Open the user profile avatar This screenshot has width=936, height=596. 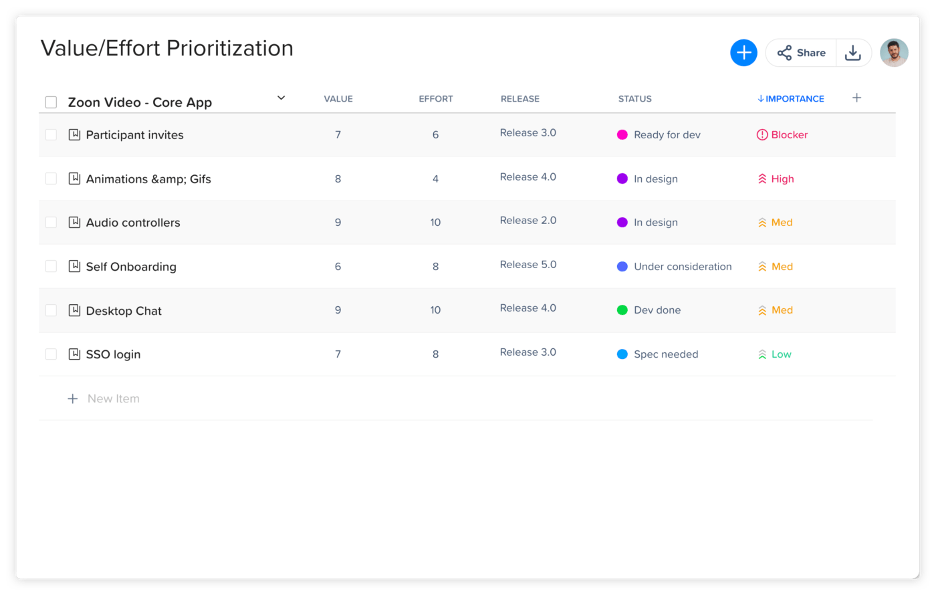893,53
